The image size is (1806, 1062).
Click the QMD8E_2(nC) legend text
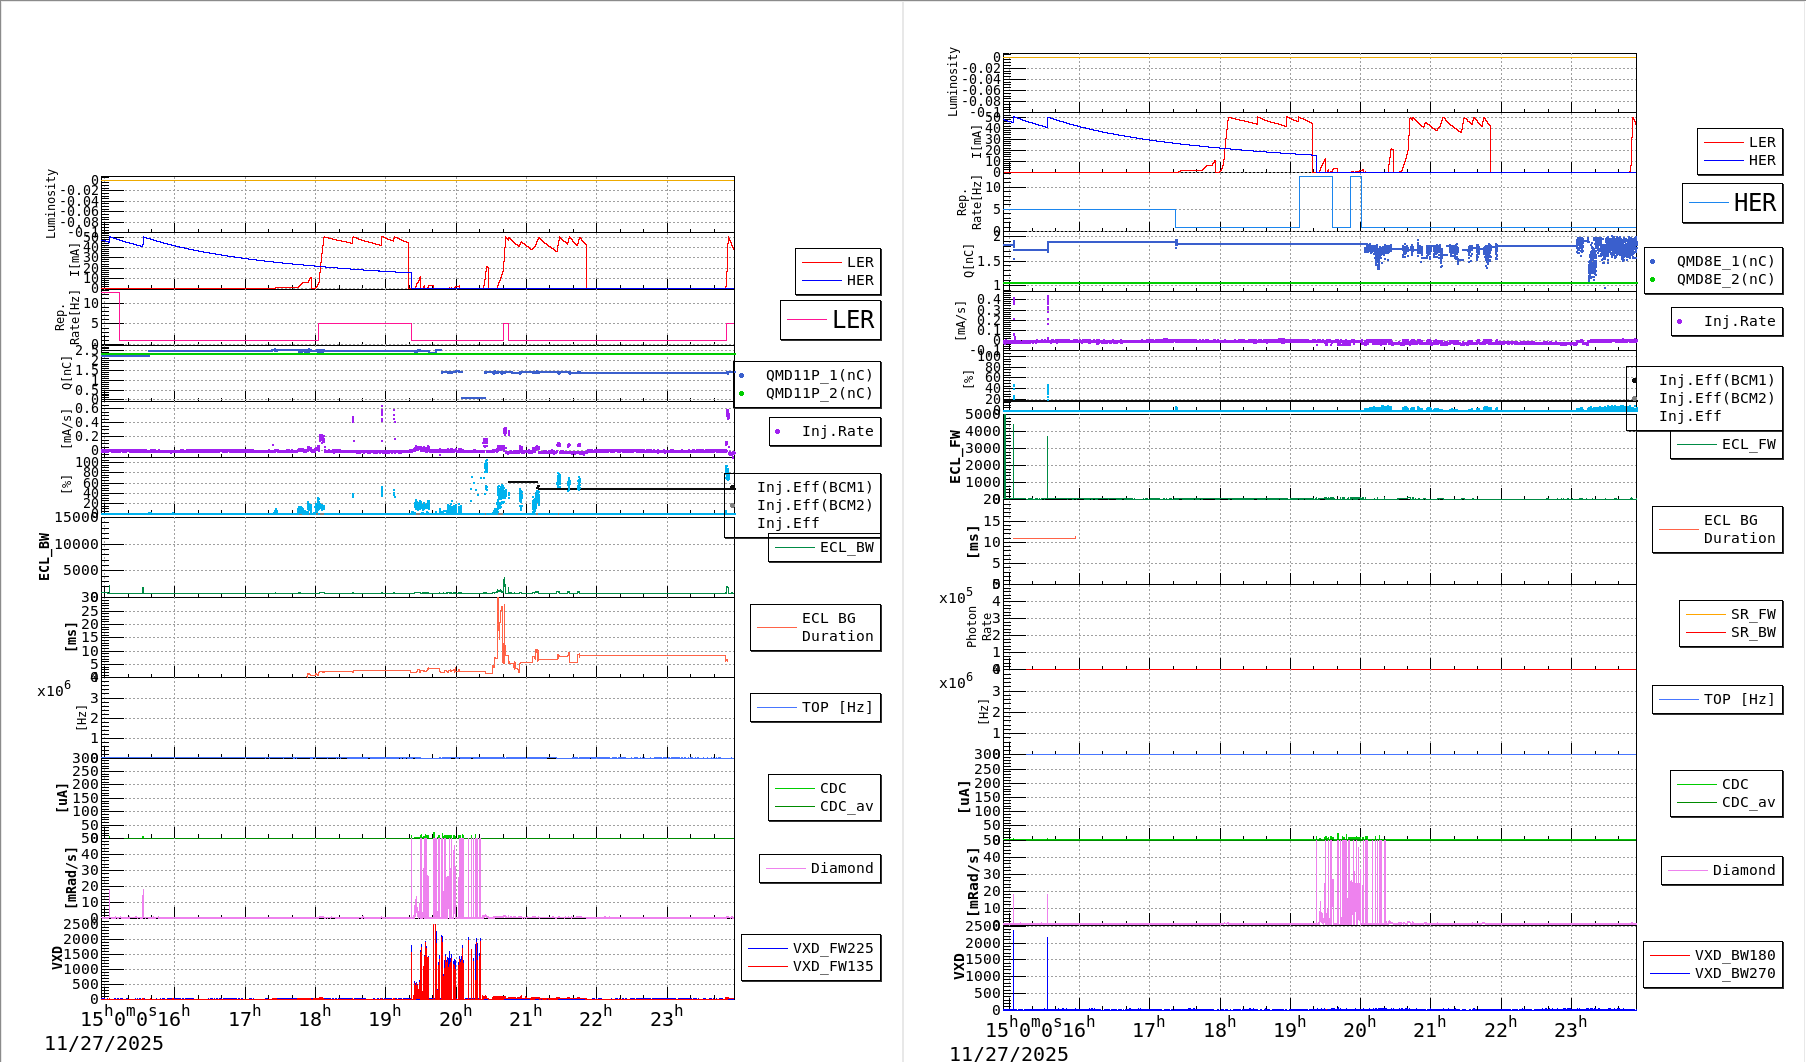(1725, 280)
